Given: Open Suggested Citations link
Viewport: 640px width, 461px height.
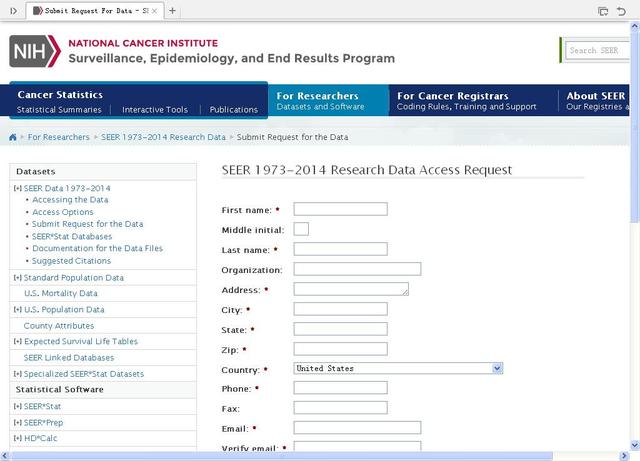Looking at the screenshot, I should coord(71,261).
